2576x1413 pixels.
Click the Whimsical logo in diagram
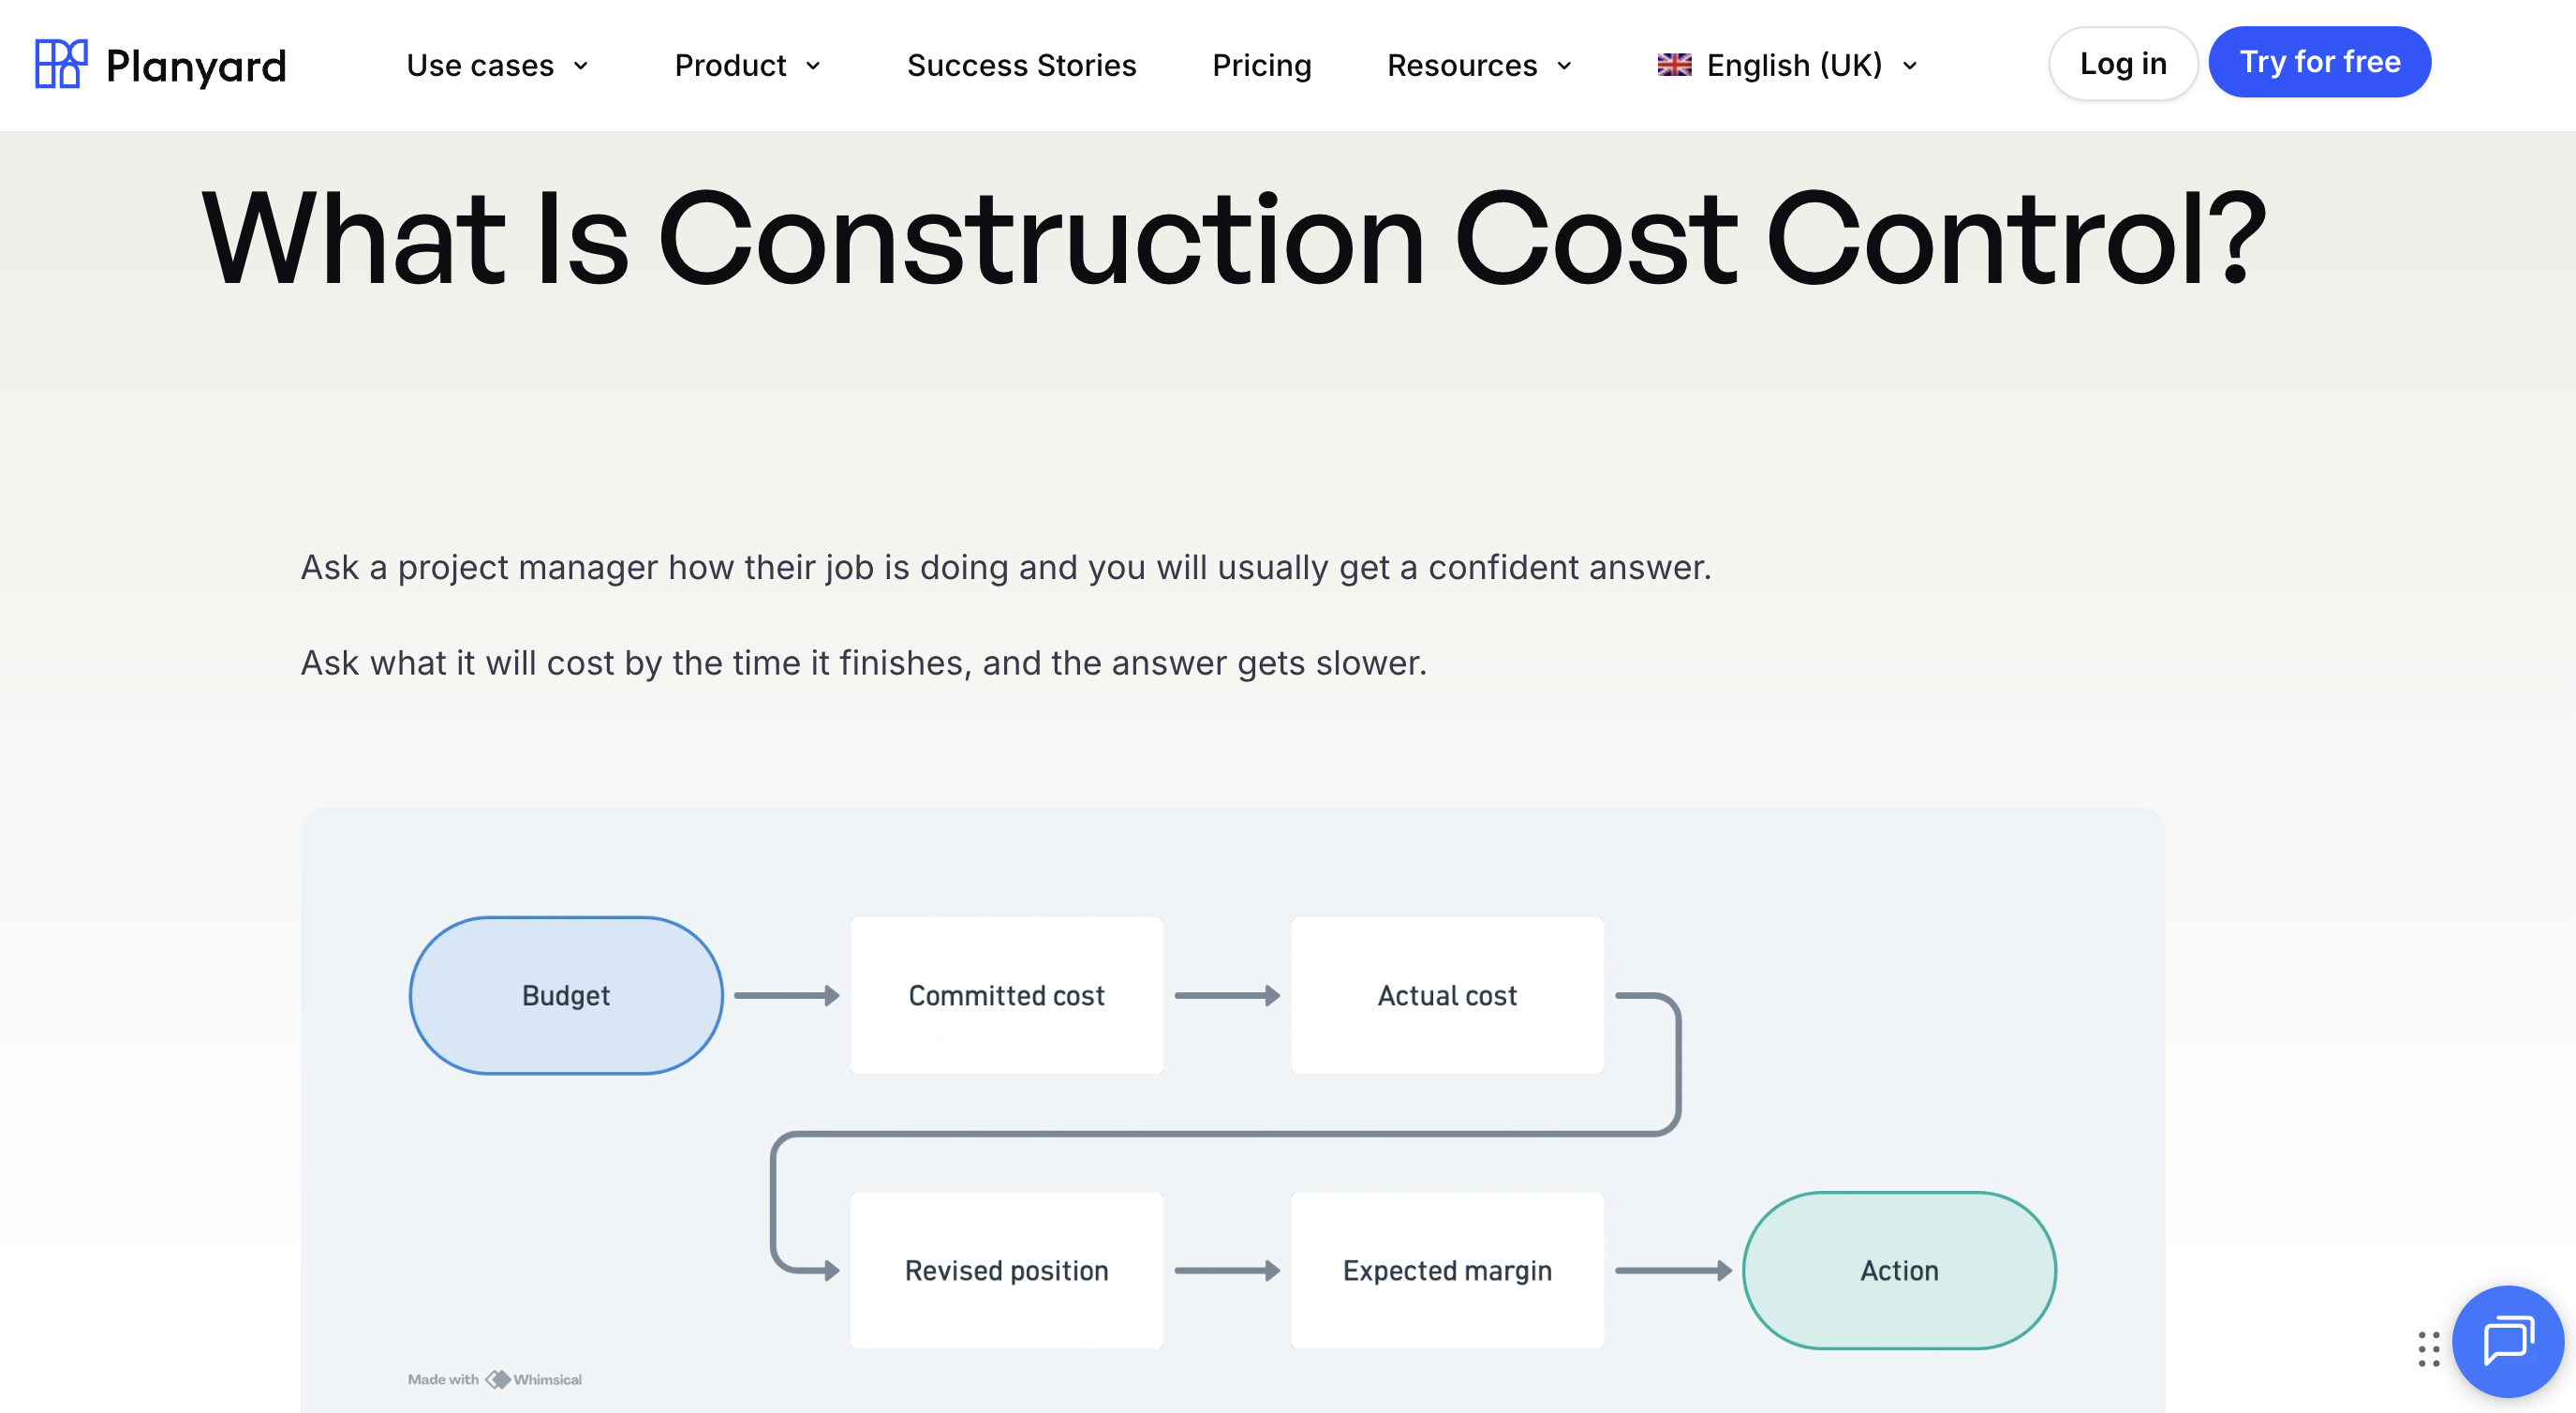(x=497, y=1379)
